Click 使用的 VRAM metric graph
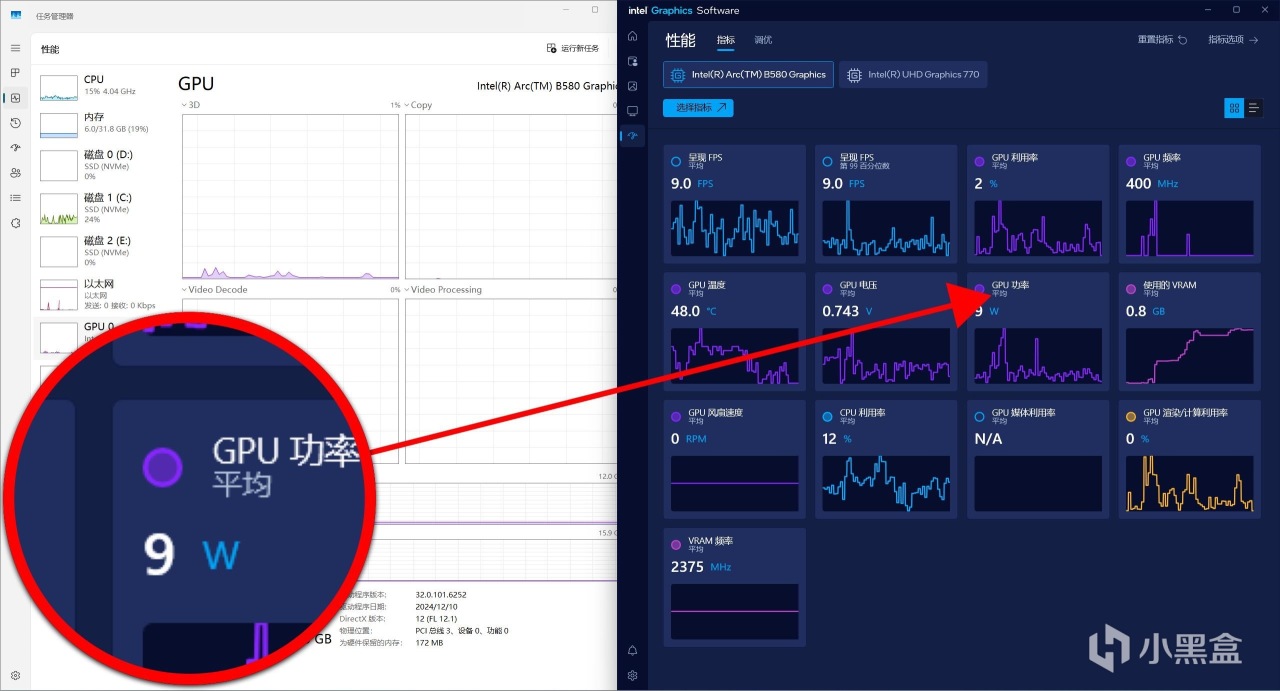1280x691 pixels. pos(1190,356)
